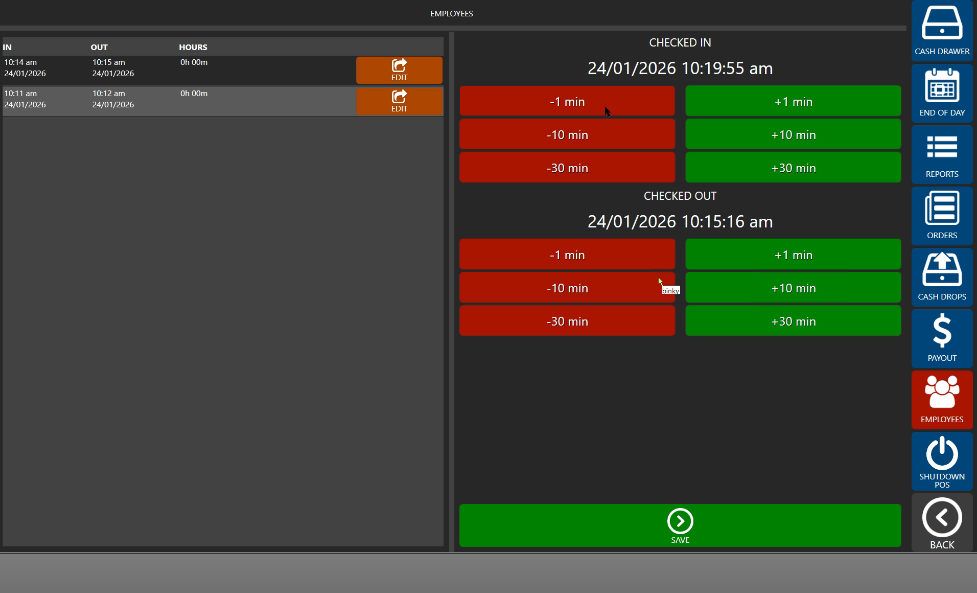Subtract 1 minute from Checked In time

tap(567, 101)
